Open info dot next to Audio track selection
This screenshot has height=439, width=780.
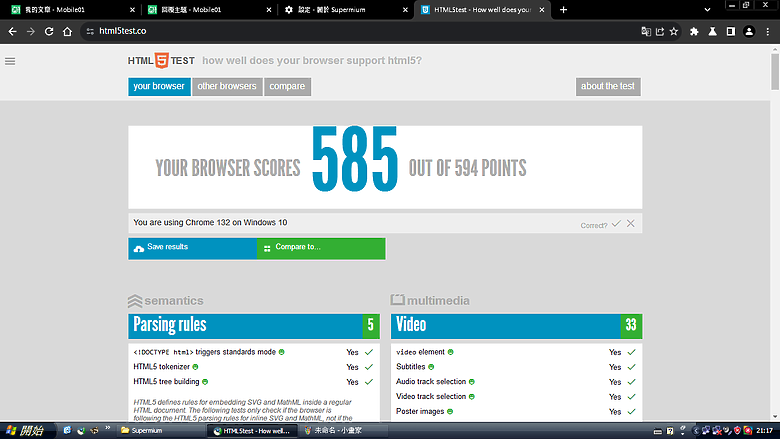tap(472, 382)
